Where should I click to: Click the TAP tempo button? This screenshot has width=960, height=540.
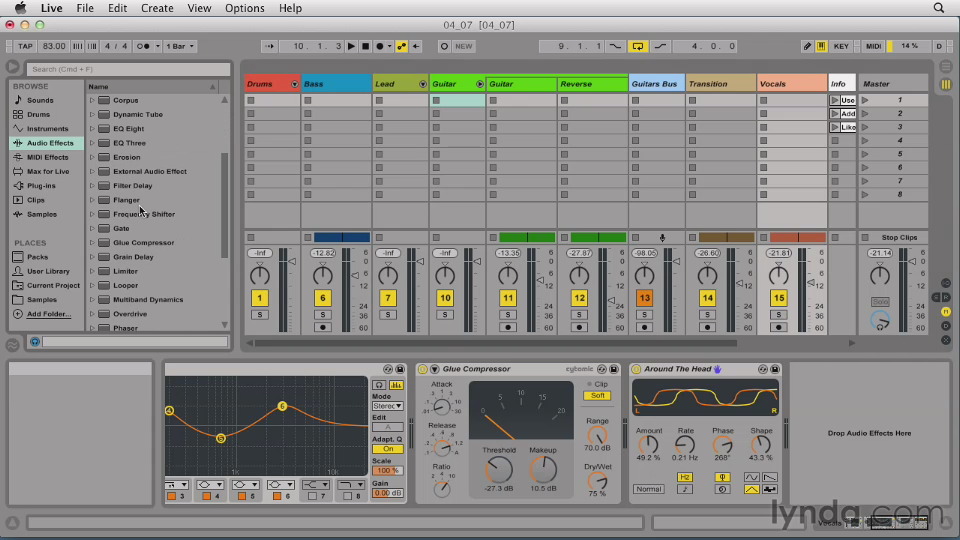pyautogui.click(x=25, y=46)
